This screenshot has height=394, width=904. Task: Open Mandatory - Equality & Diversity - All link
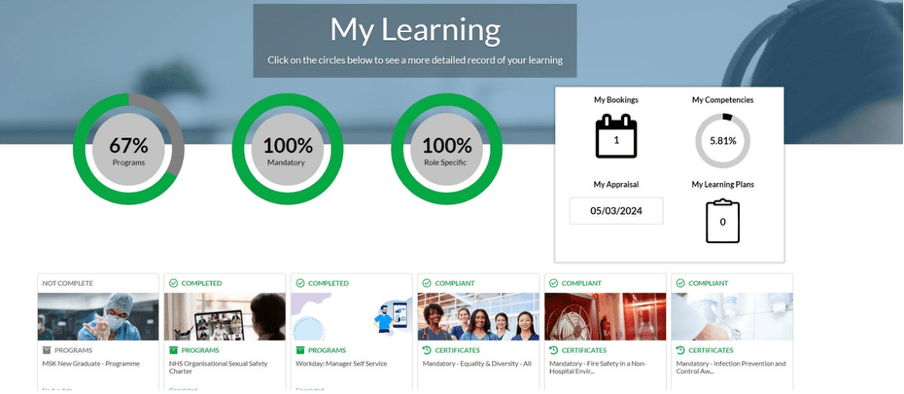[x=477, y=364]
